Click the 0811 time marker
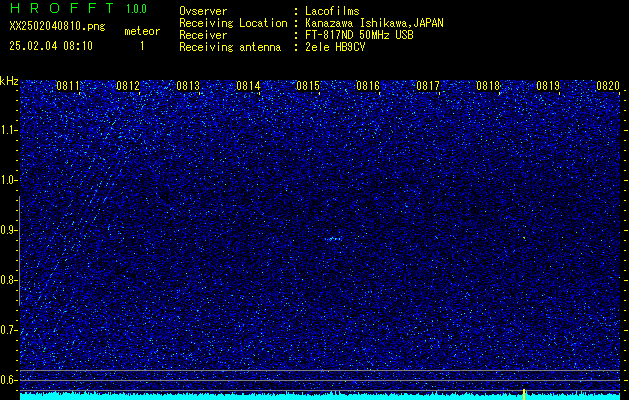629x400 pixels. point(68,86)
